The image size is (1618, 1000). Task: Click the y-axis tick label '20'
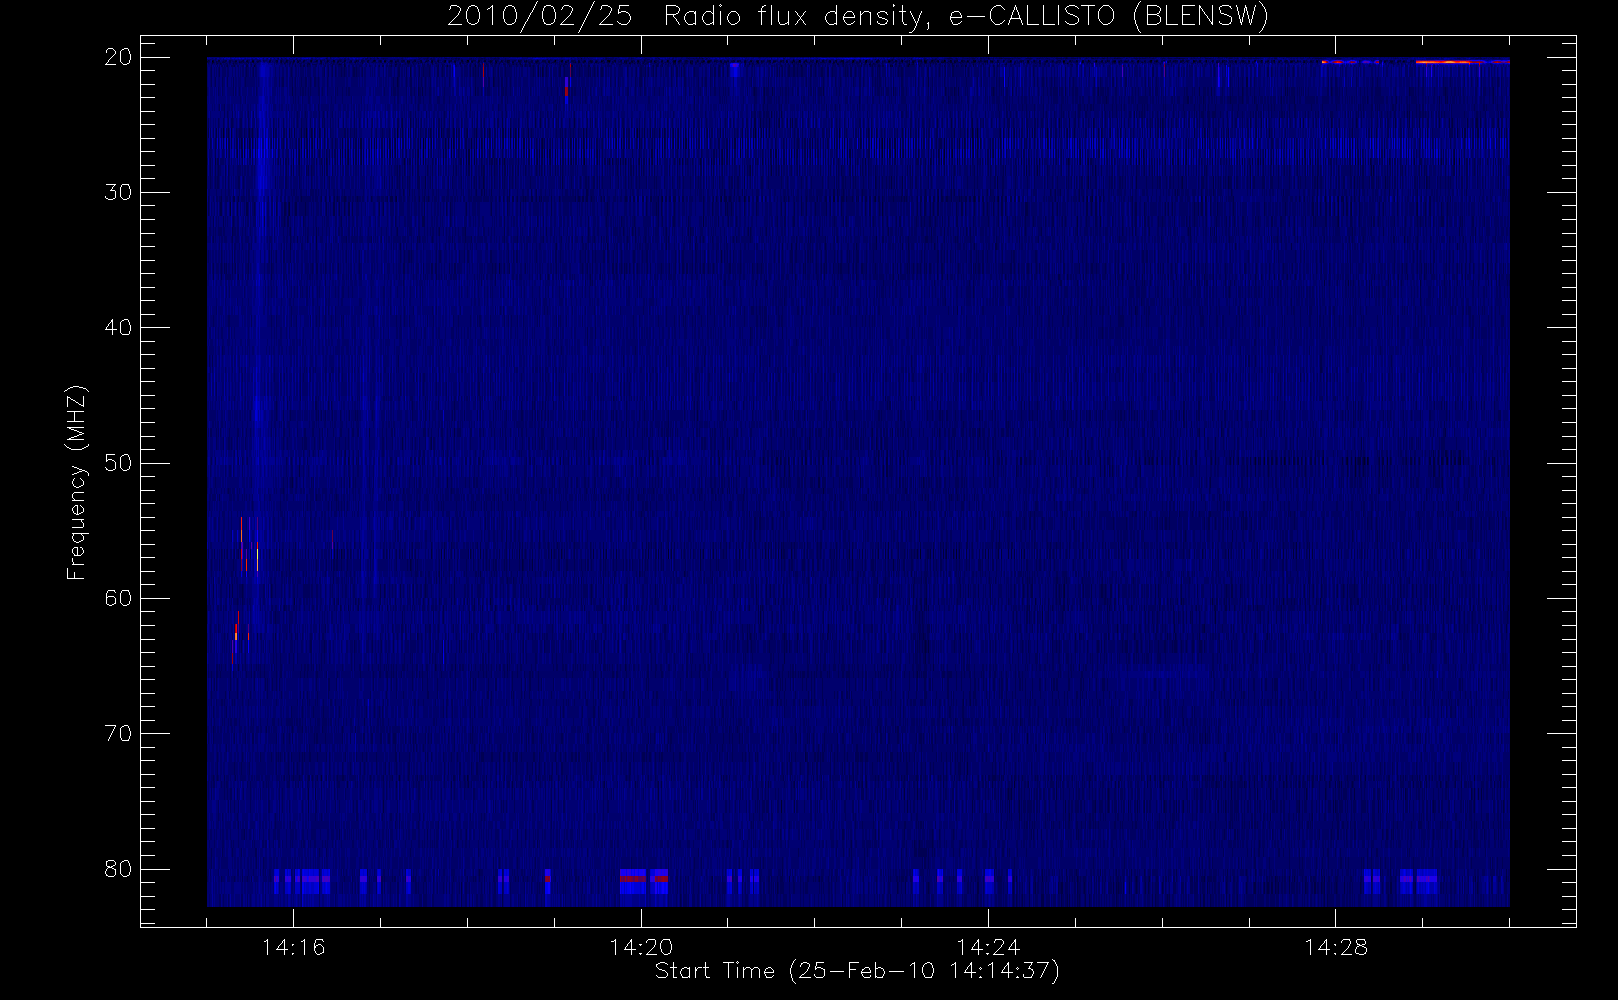click(x=118, y=57)
